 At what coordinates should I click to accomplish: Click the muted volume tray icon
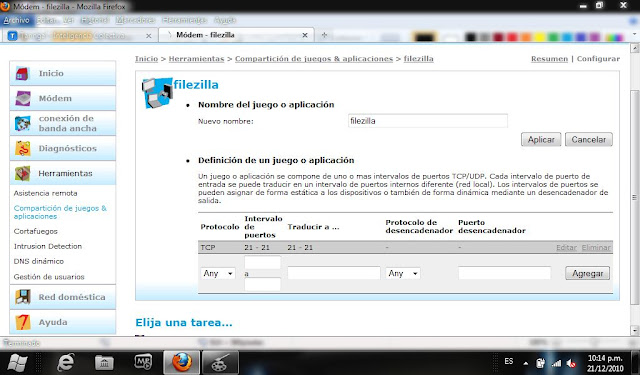click(571, 363)
